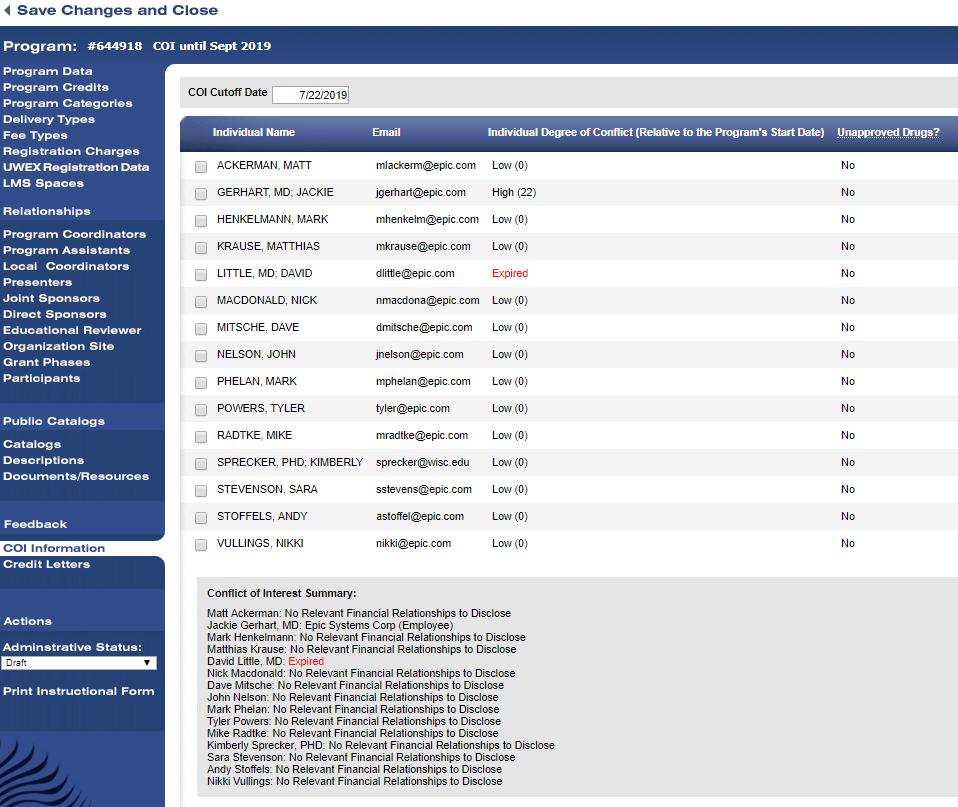Click the COI Cutoff Date field
The image size is (958, 807).
pyautogui.click(x=310, y=95)
